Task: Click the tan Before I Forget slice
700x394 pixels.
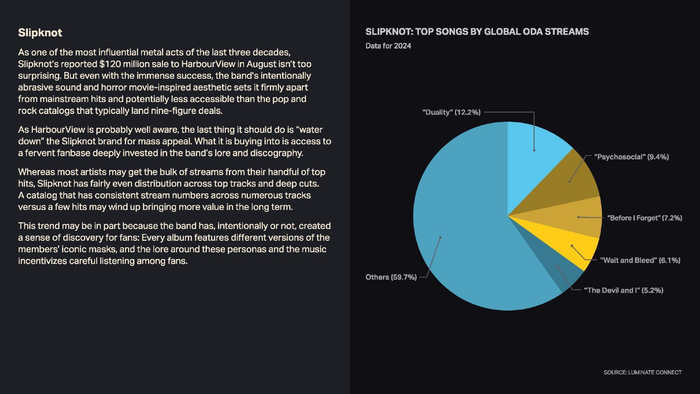Action: [574, 217]
